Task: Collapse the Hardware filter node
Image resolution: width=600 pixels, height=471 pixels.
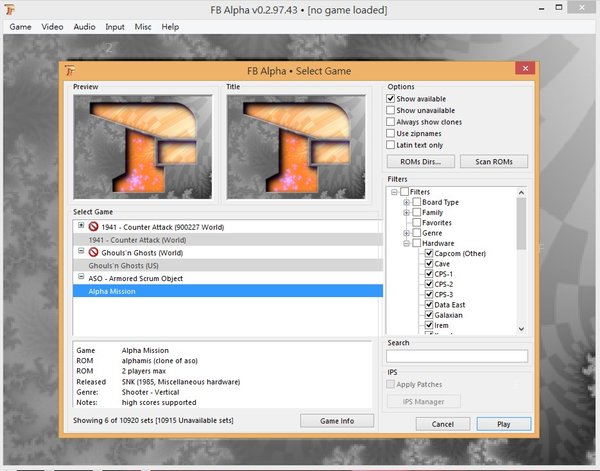Action: [406, 243]
